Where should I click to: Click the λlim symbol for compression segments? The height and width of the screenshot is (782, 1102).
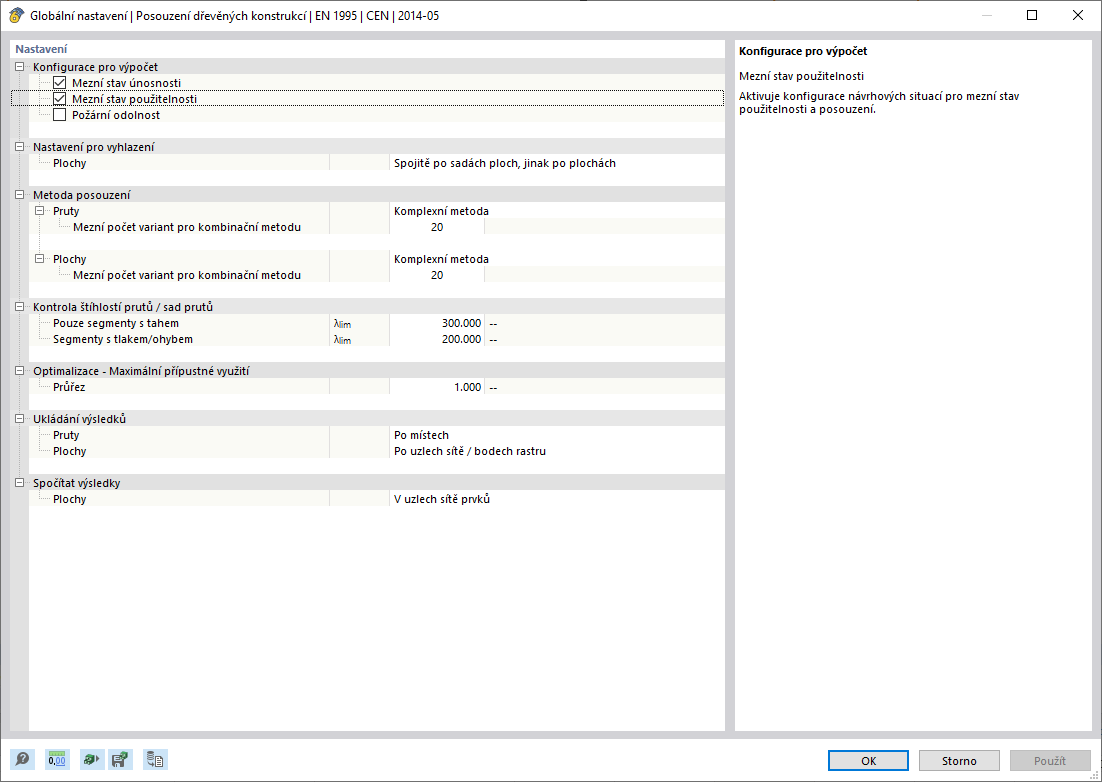coord(342,340)
